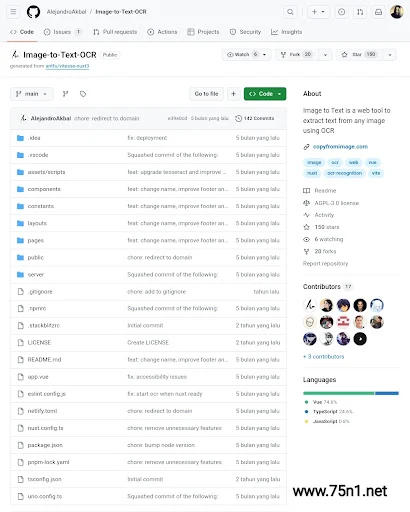
Task: Open the README.md file
Action: click(44, 360)
